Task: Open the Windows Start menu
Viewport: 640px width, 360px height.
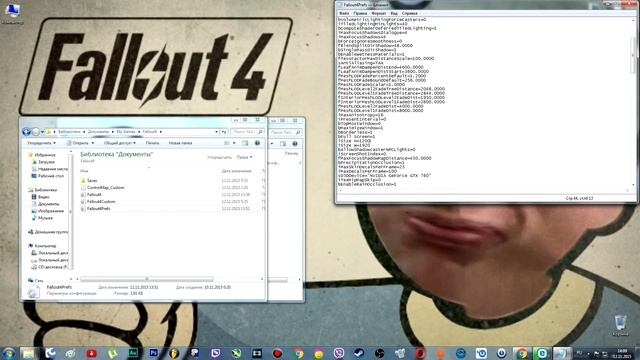Action: pyautogui.click(x=9, y=353)
